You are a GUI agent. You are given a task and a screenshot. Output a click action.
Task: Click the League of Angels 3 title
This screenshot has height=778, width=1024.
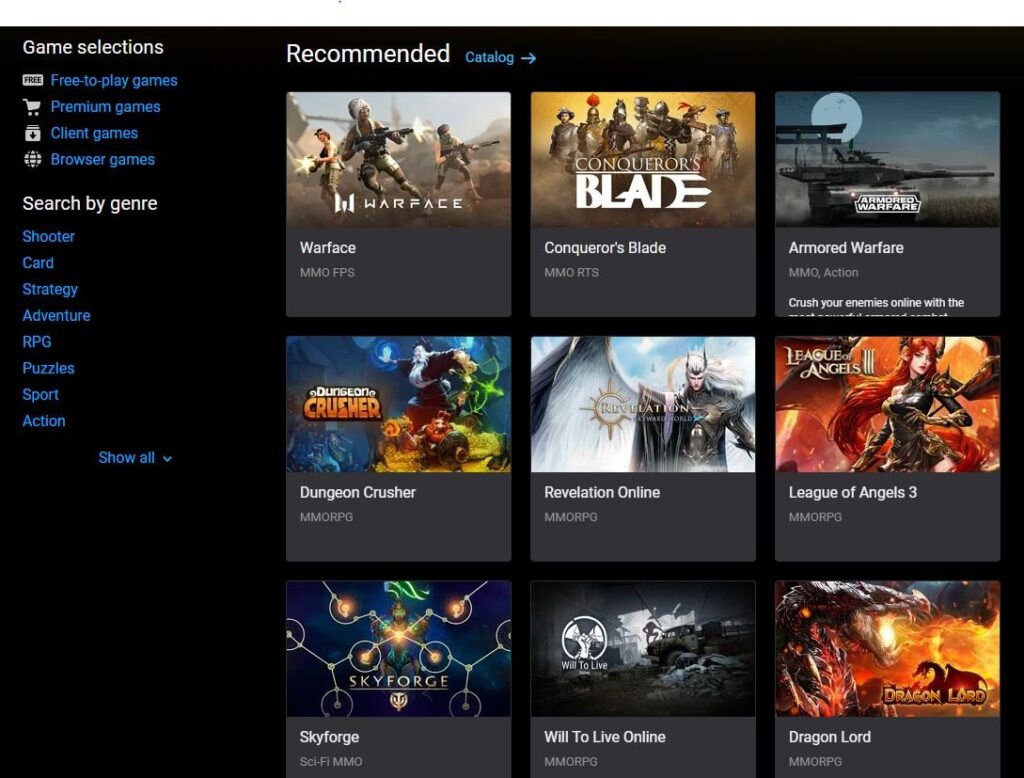852,493
